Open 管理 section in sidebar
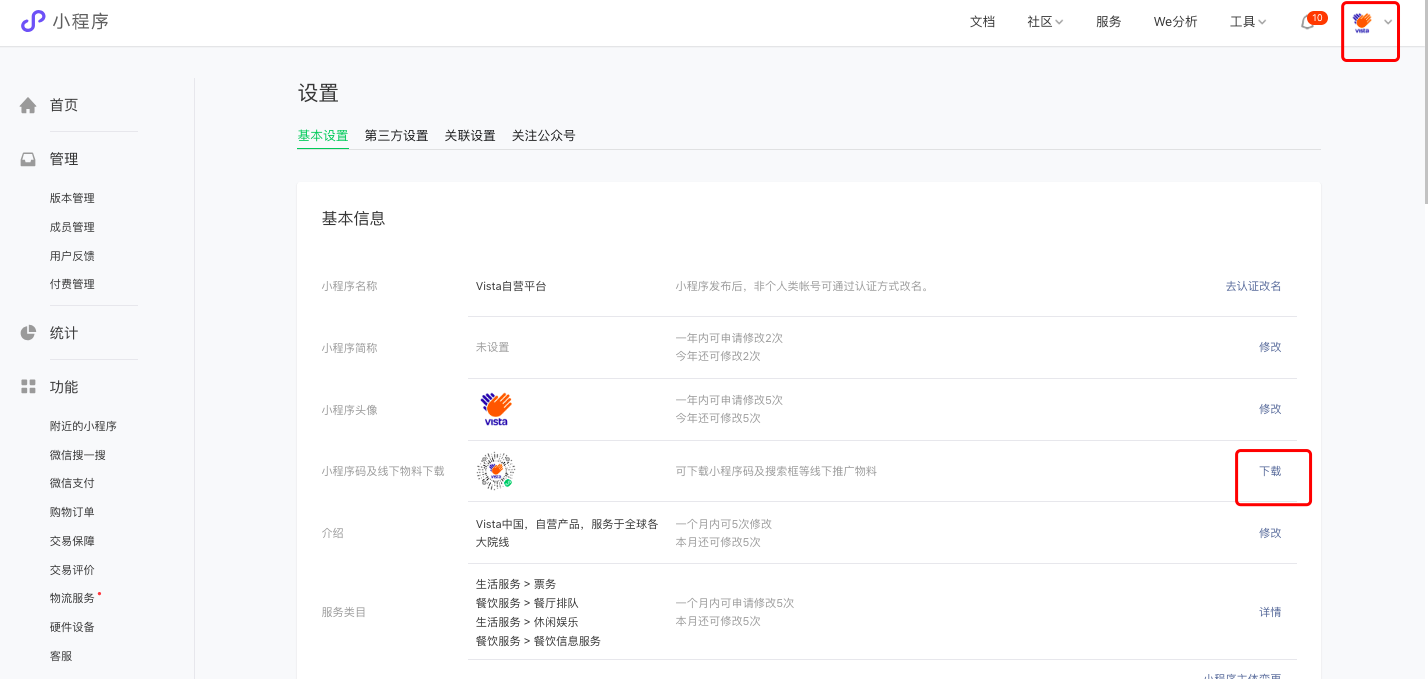Image resolution: width=1428 pixels, height=679 pixels. (x=64, y=159)
